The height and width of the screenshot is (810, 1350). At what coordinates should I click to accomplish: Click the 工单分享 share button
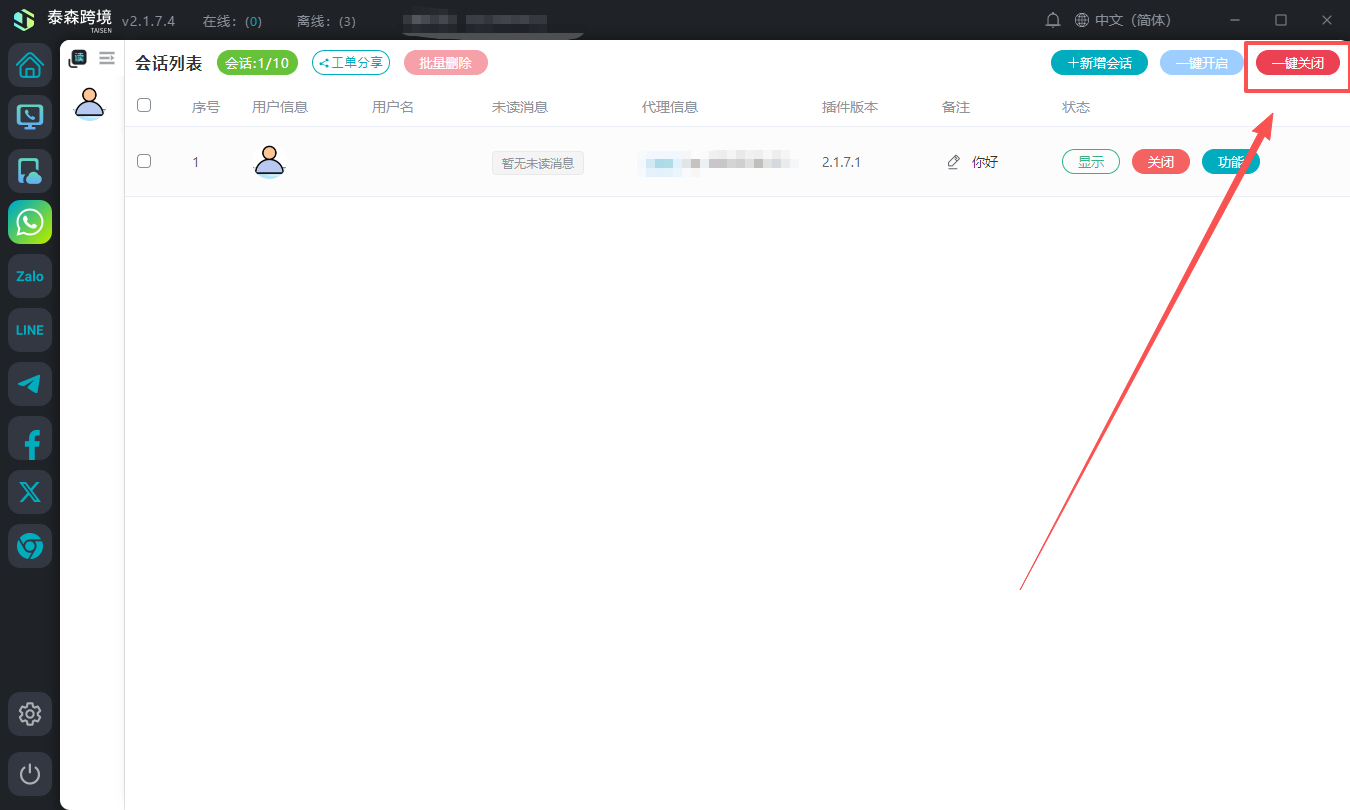(351, 63)
